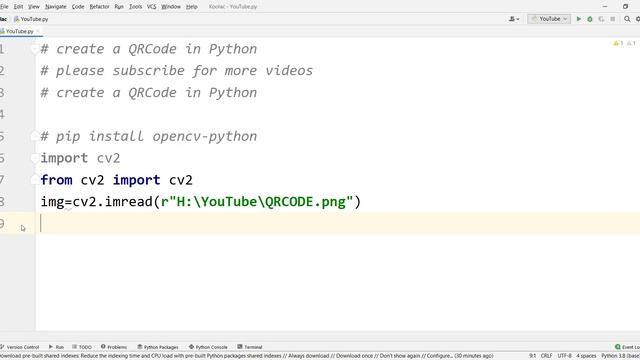Open the Tools menu
Image resolution: width=640 pixels, height=360 pixels.
coord(136,7)
